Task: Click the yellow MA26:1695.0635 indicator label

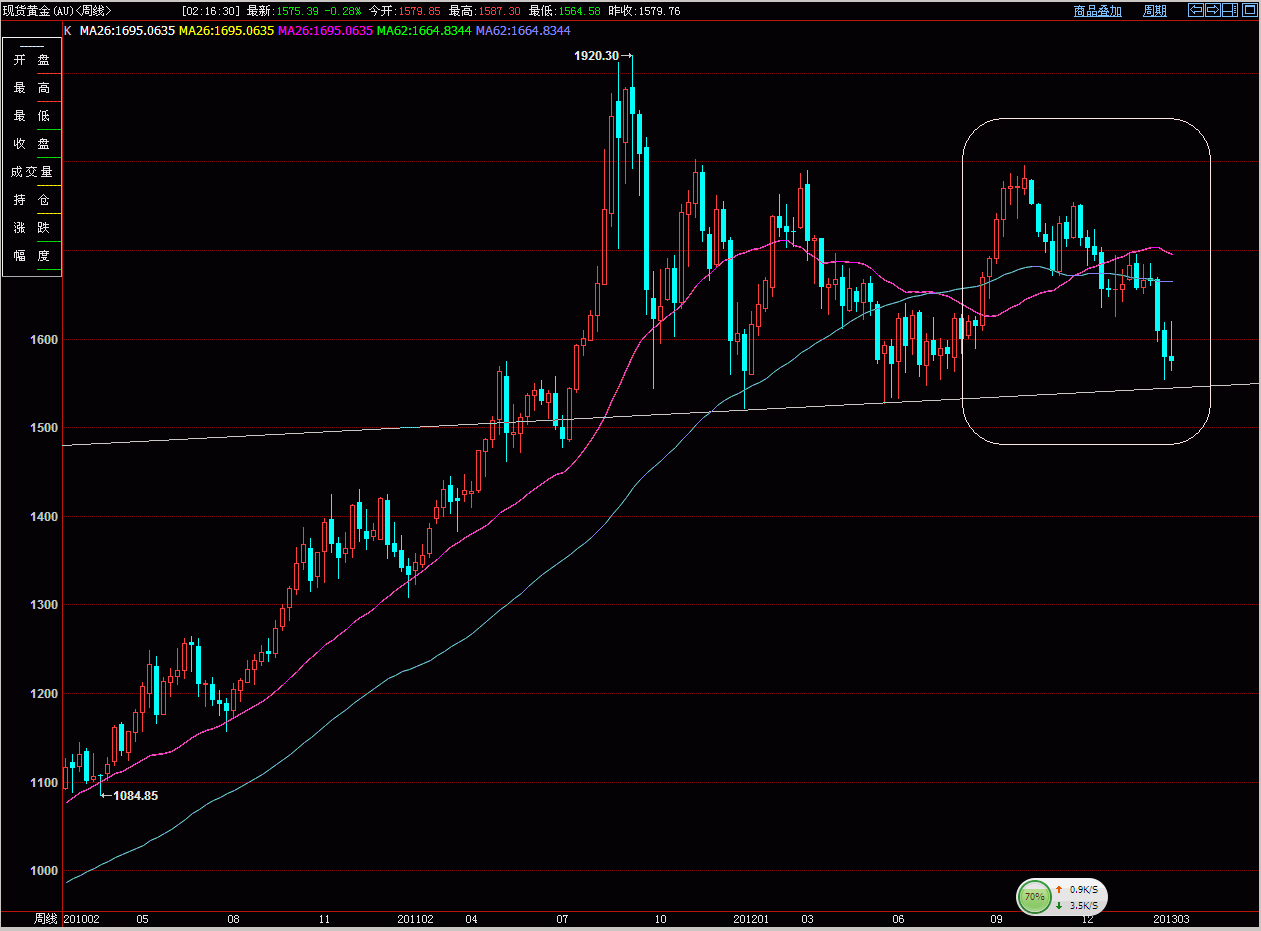Action: pyautogui.click(x=226, y=31)
